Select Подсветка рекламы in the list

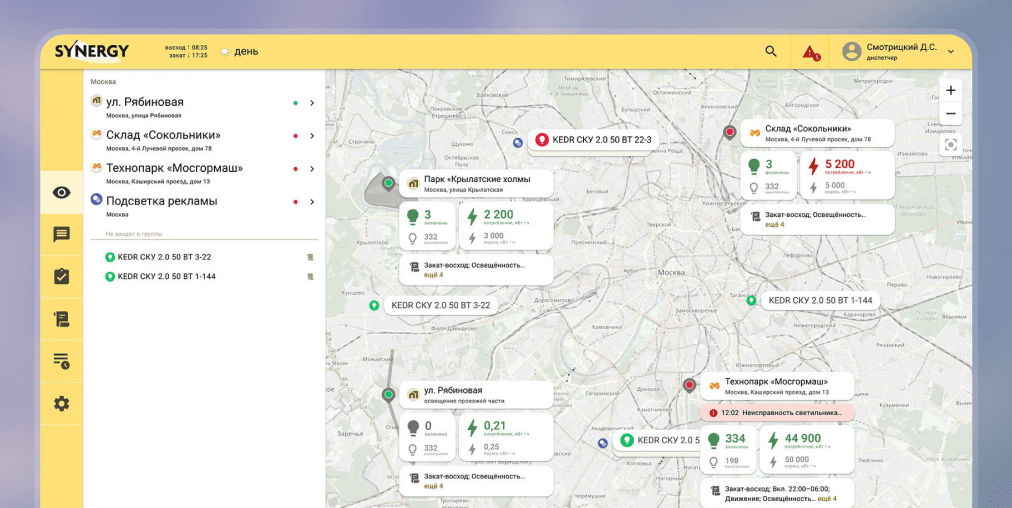161,201
